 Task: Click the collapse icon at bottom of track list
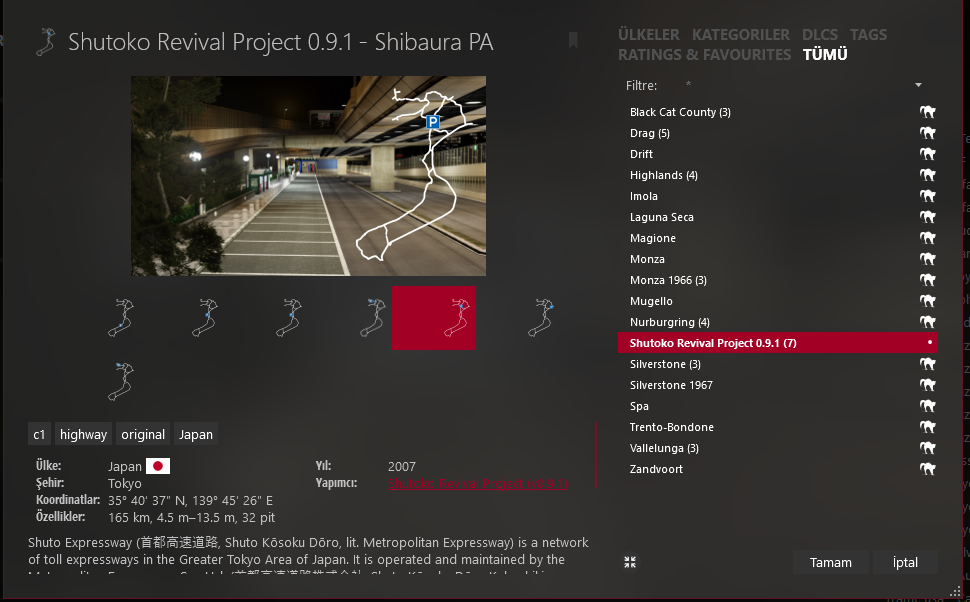pos(630,562)
